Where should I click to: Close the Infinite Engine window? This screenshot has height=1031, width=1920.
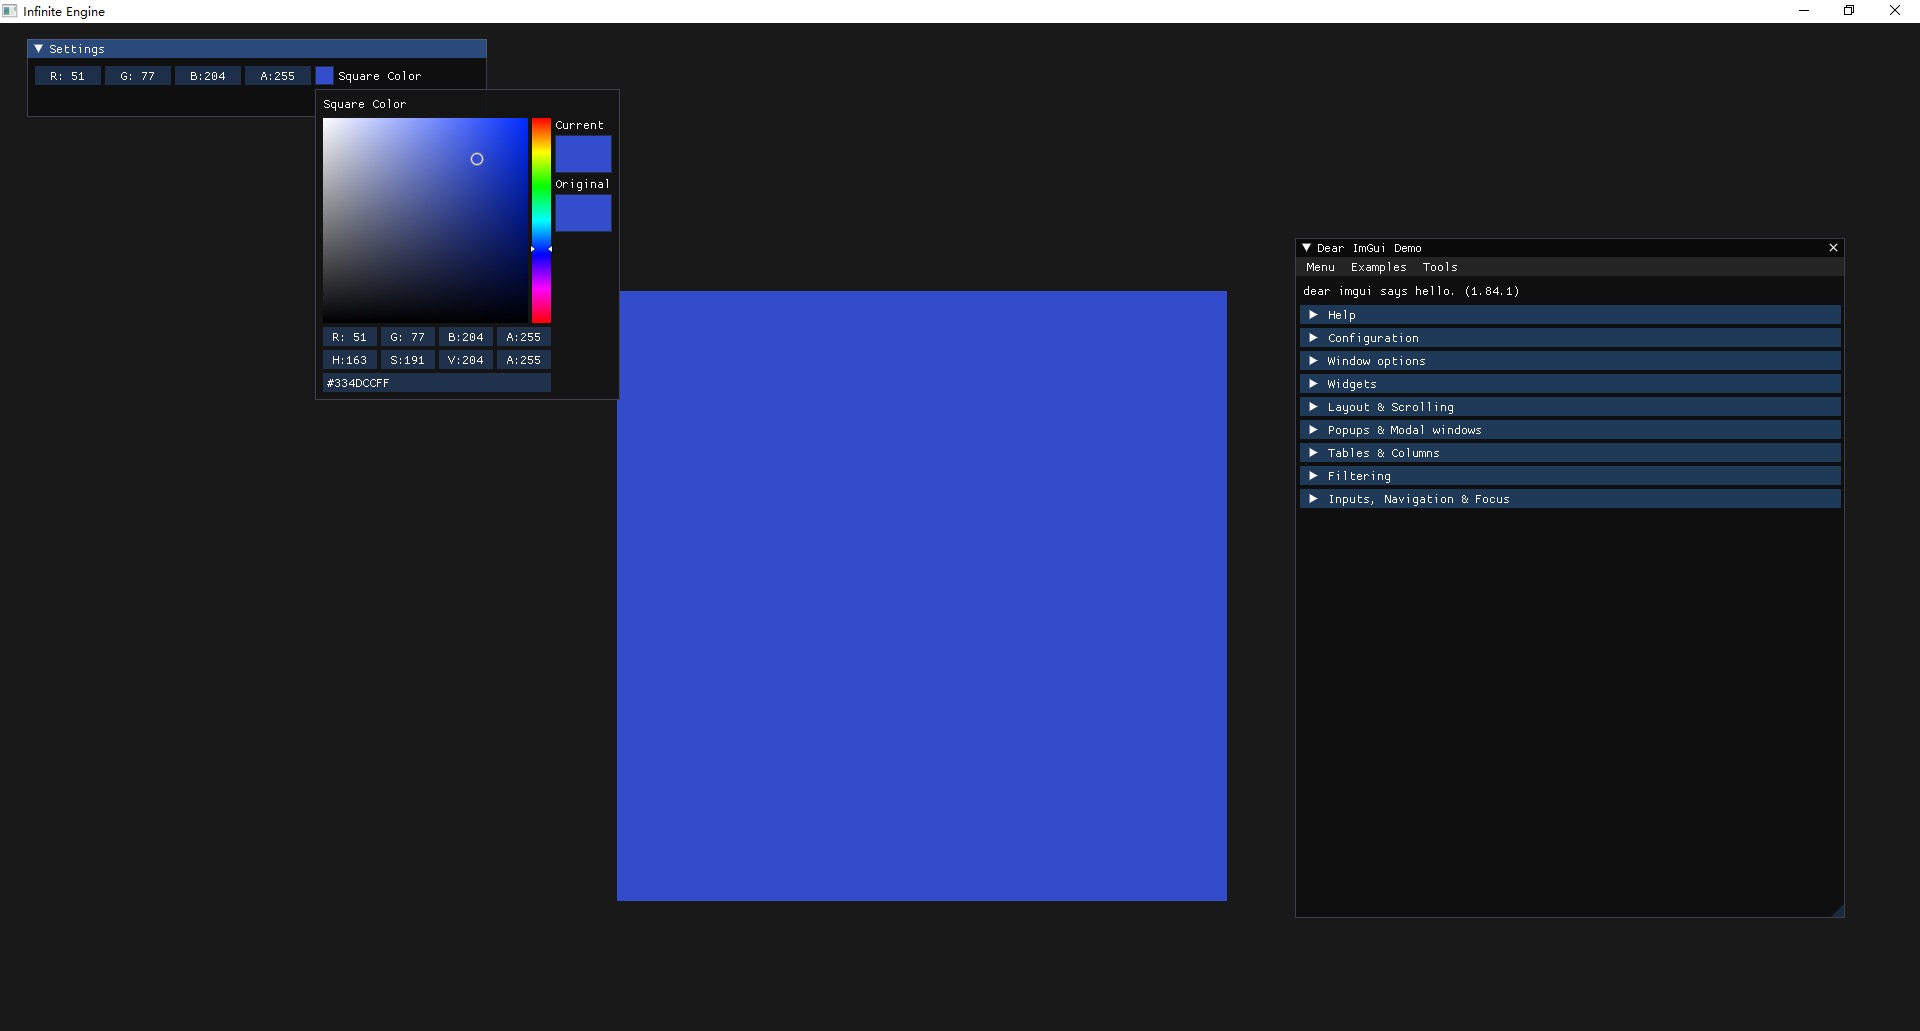click(x=1895, y=11)
